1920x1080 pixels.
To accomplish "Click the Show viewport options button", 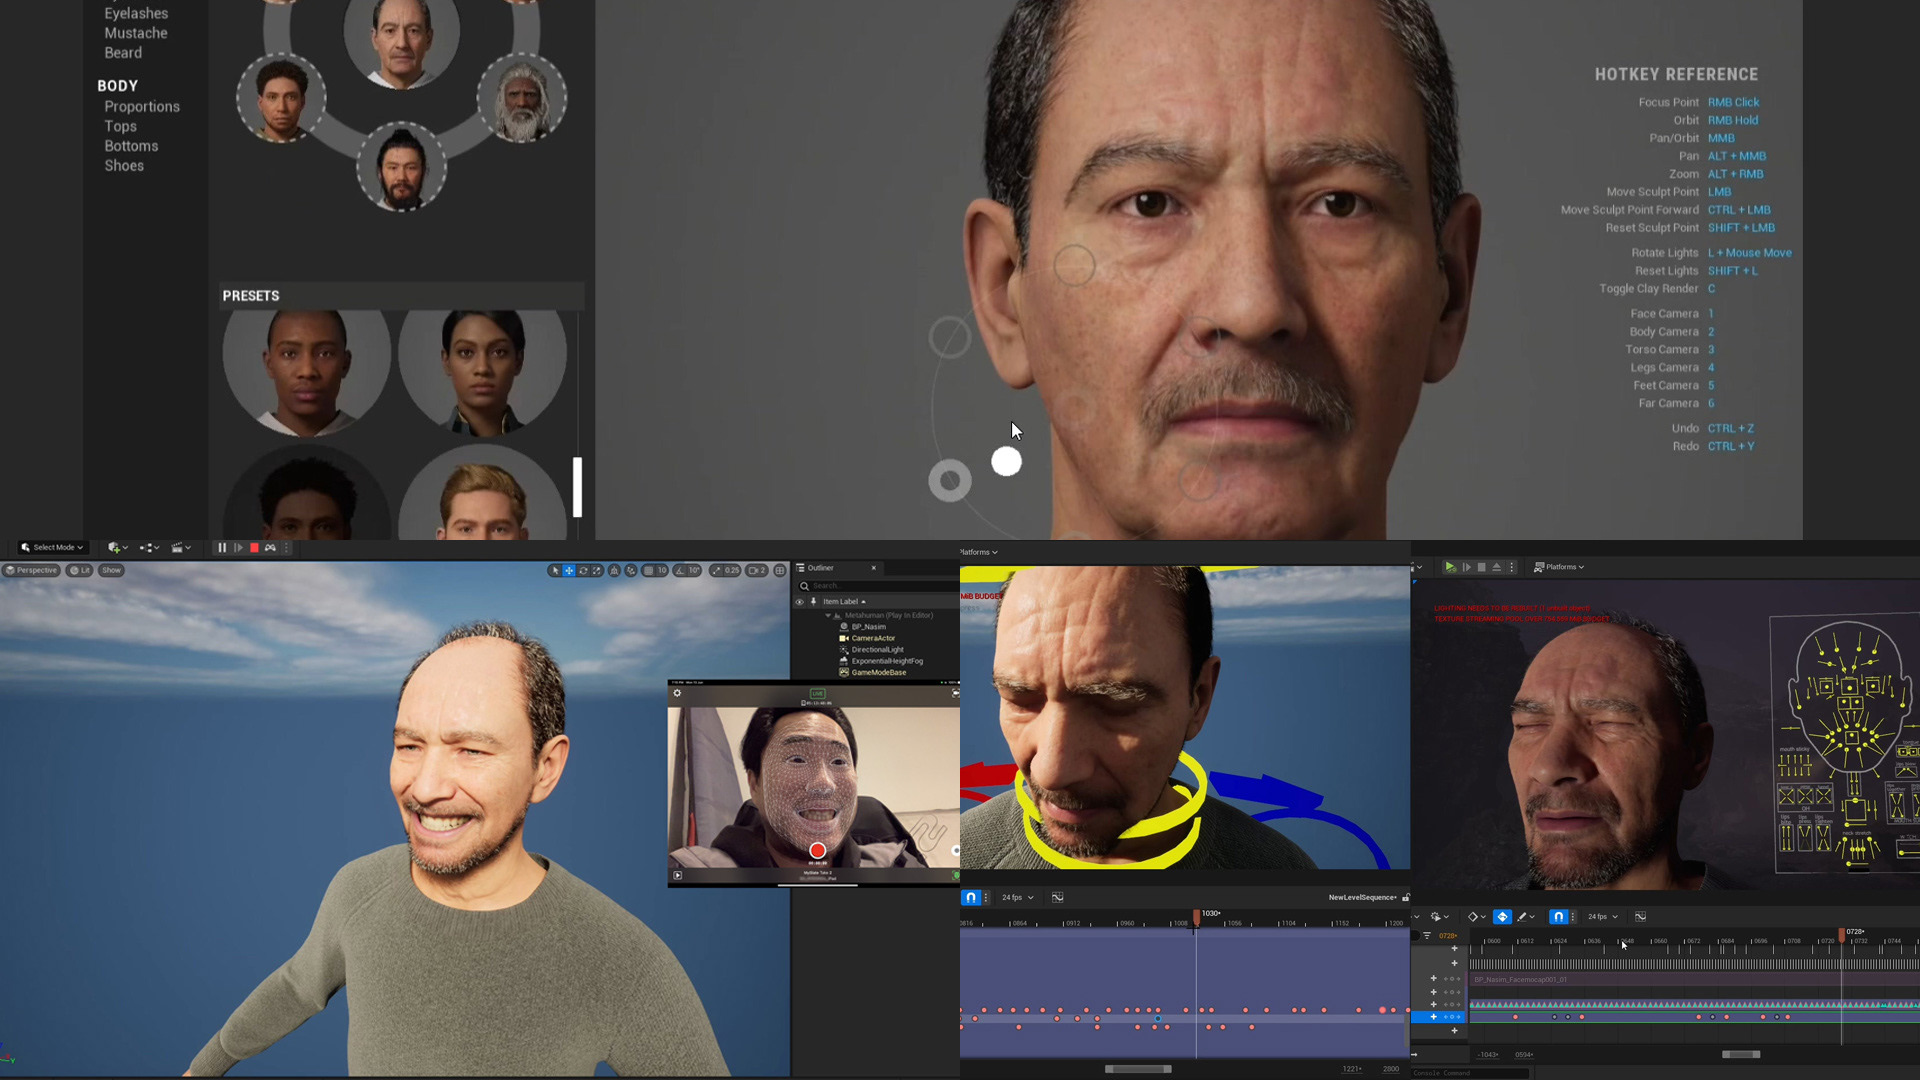I will (x=111, y=571).
